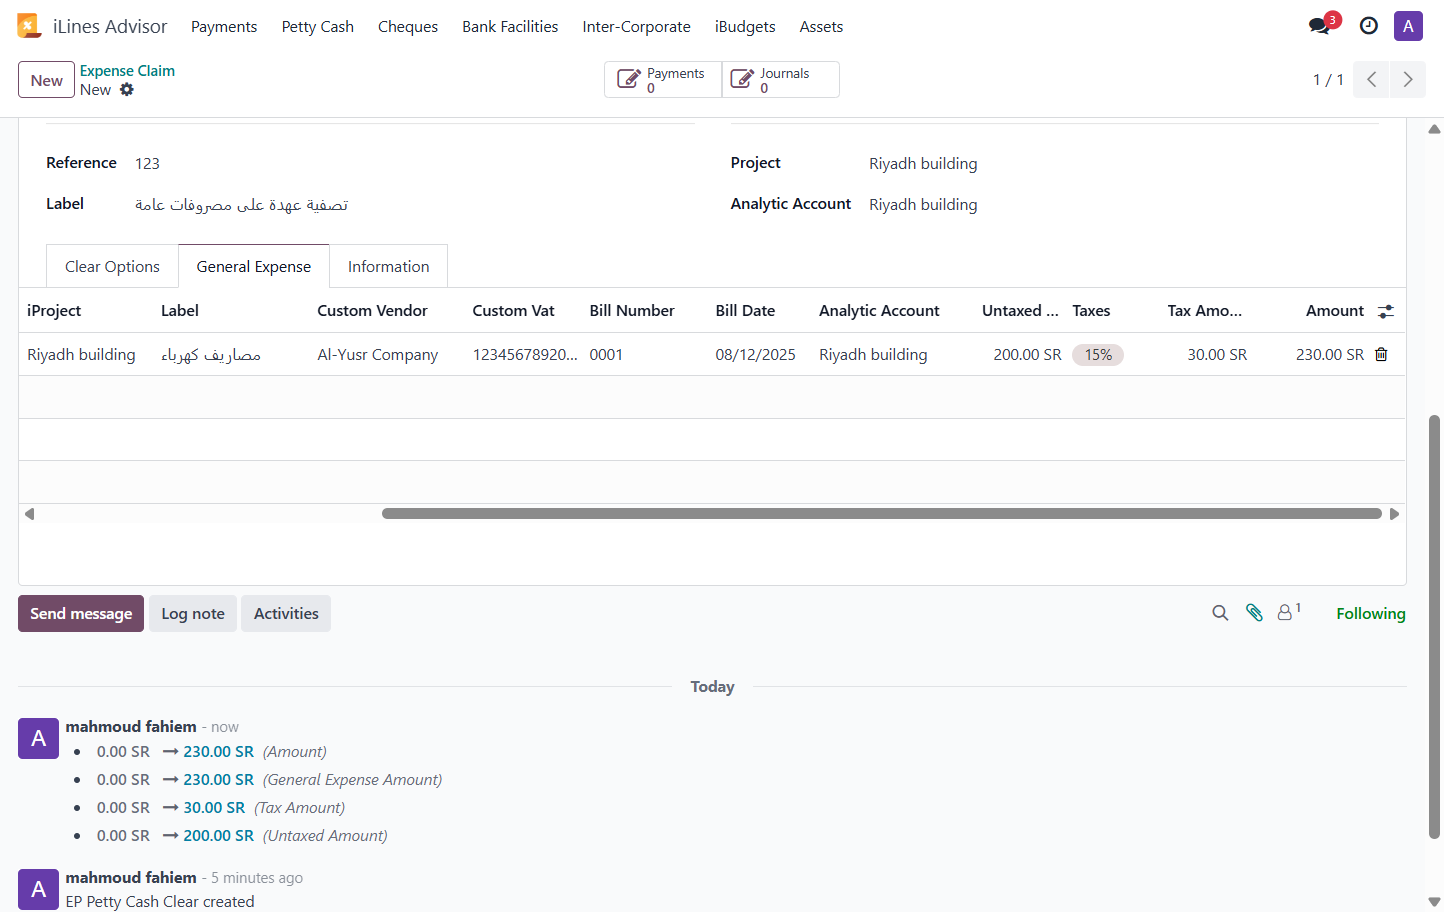Select the General Expense tab

pos(254,266)
